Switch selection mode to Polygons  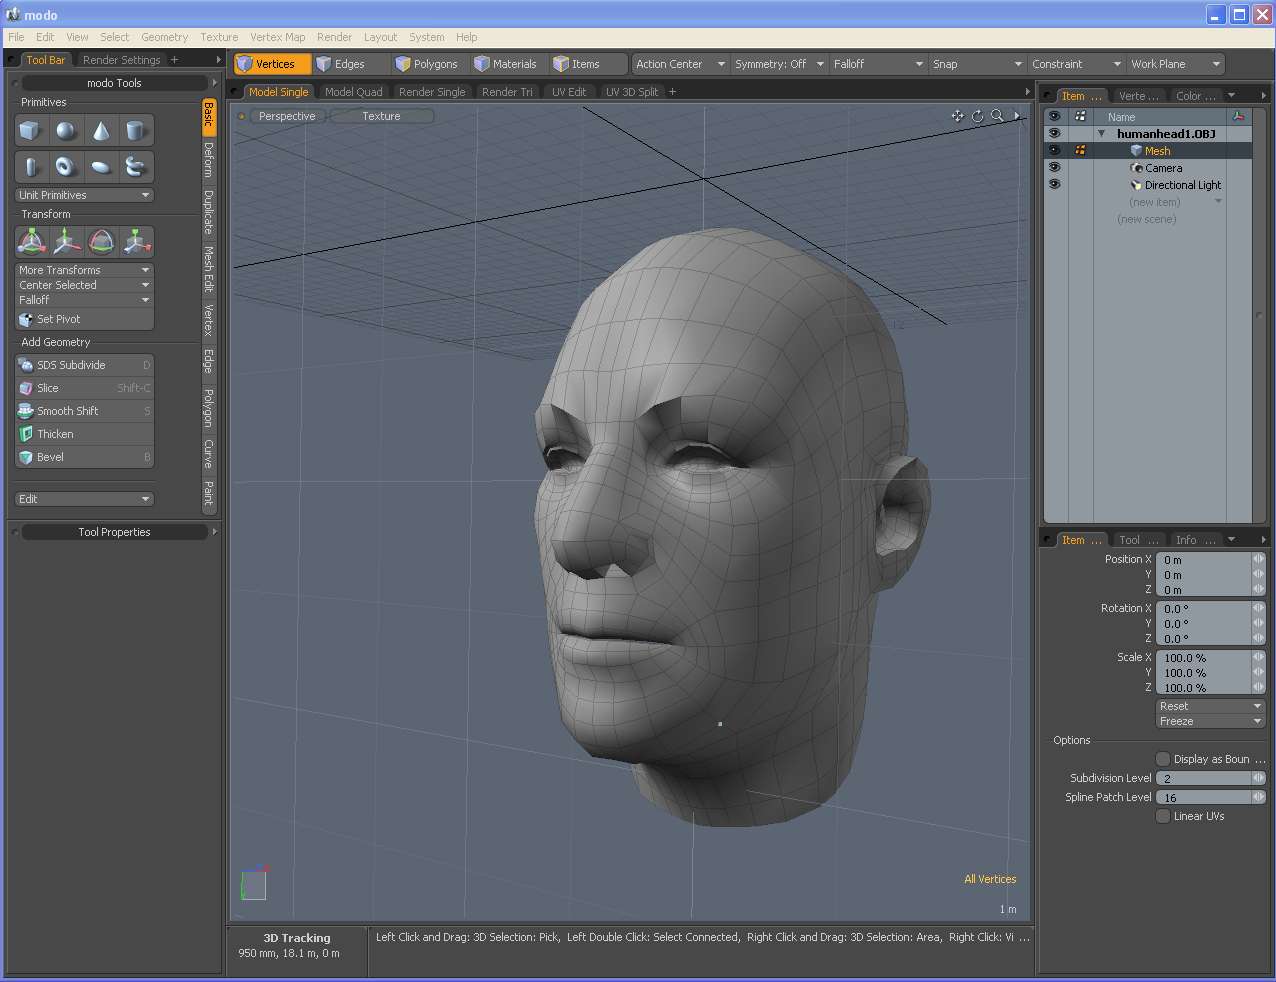[429, 64]
